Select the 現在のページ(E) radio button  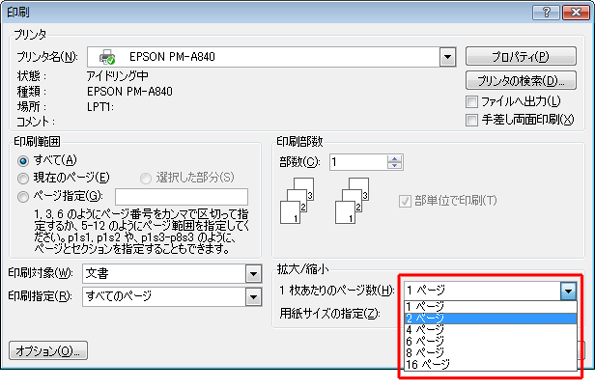coord(23,178)
